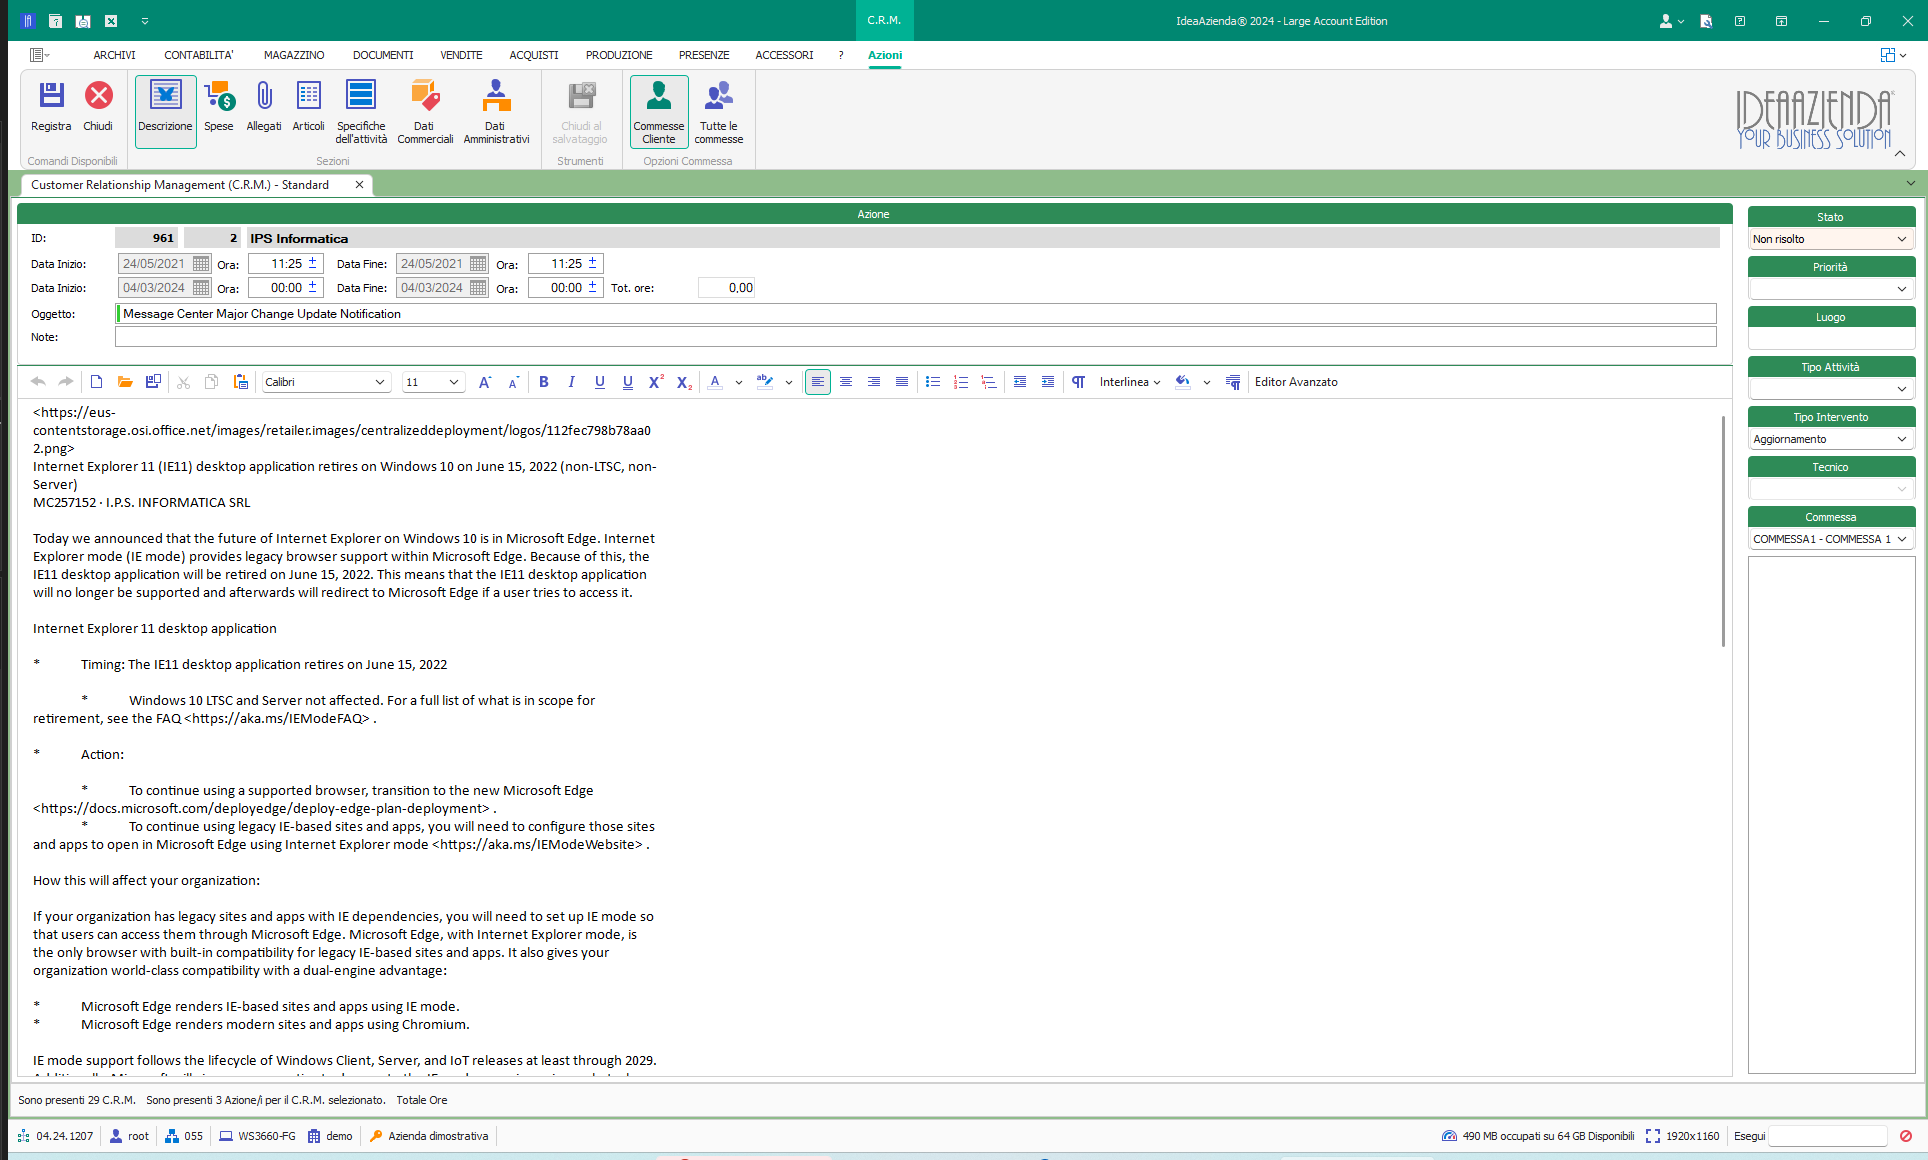Click Tutte le commesse icon

pos(719,112)
